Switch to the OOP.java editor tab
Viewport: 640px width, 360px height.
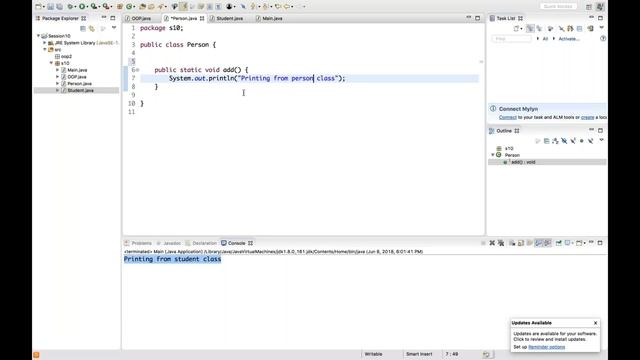(141, 18)
